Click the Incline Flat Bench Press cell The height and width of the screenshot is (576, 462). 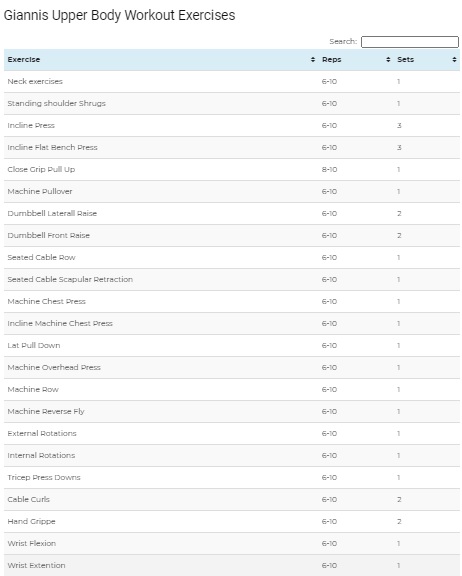(161, 148)
